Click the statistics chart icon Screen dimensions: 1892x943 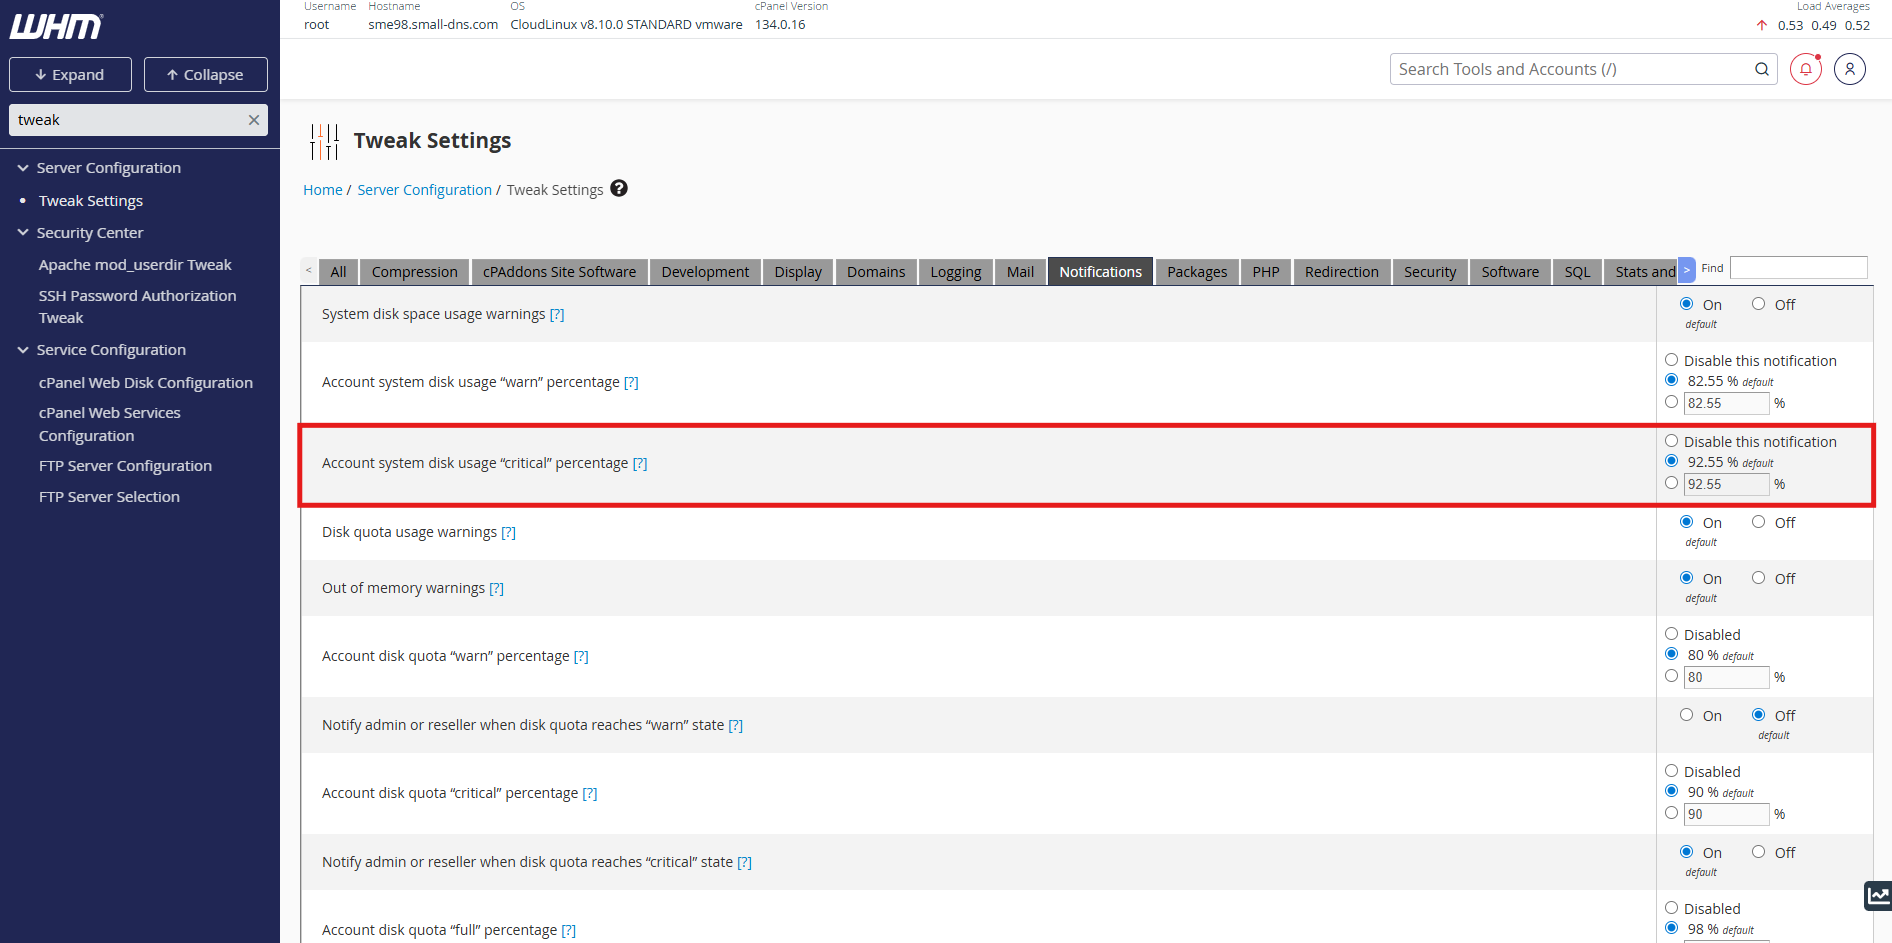[x=1878, y=895]
